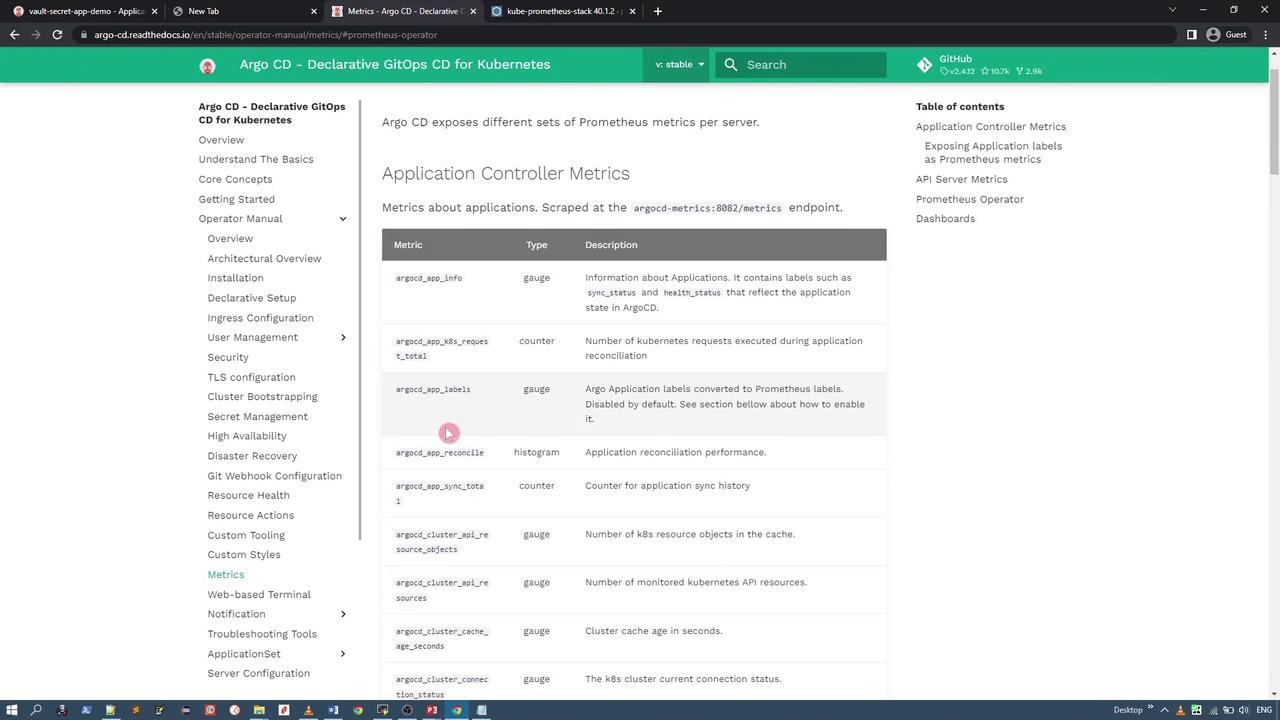1280x720 pixels.
Task: Open Windows taskbar search
Action: pos(37,710)
